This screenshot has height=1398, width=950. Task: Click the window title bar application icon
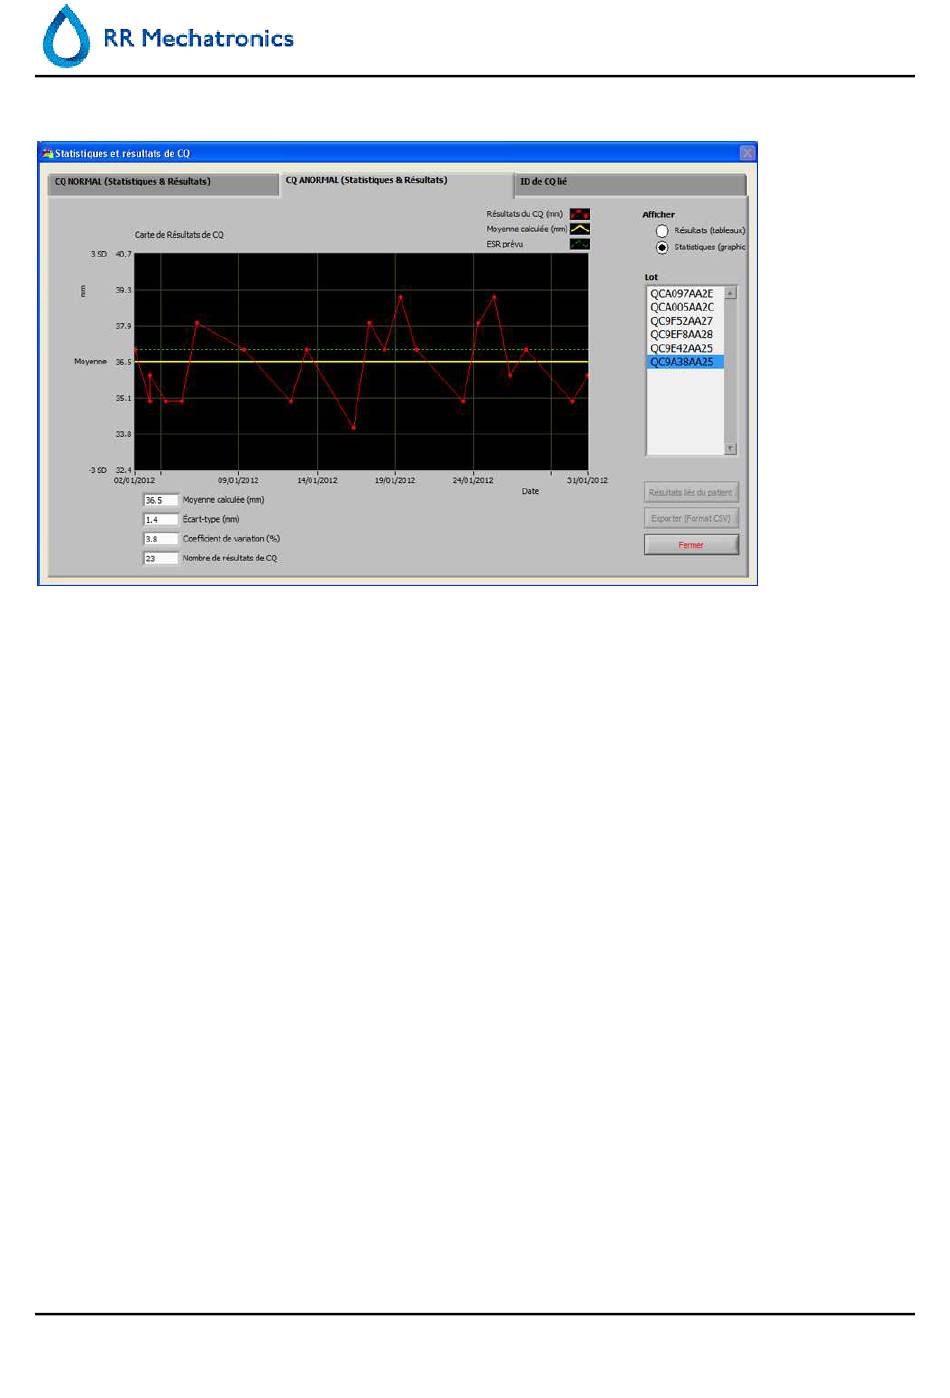click(x=47, y=153)
